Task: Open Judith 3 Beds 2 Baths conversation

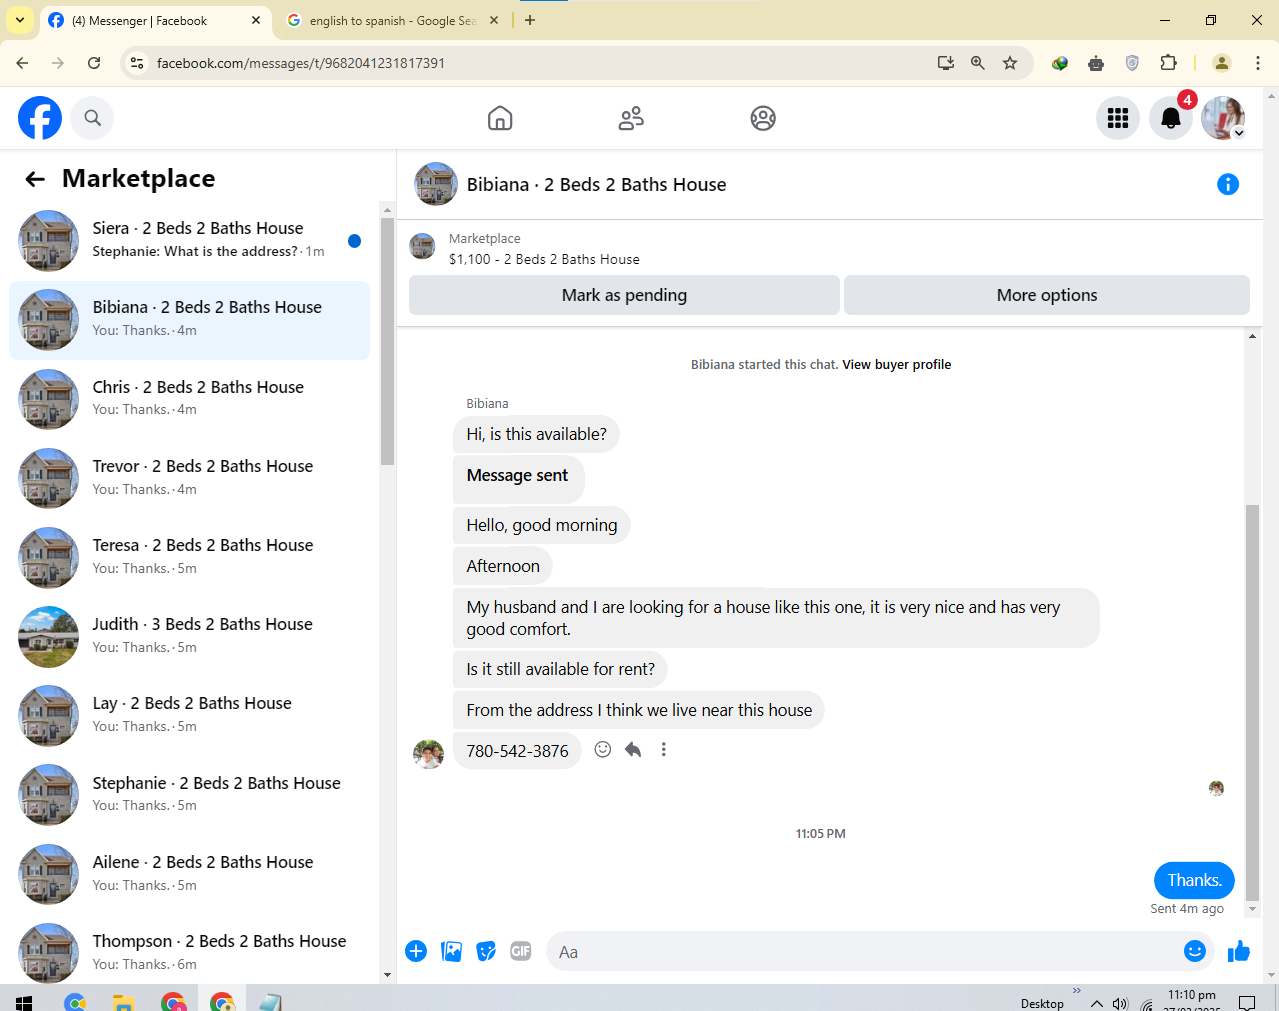Action: pos(190,636)
